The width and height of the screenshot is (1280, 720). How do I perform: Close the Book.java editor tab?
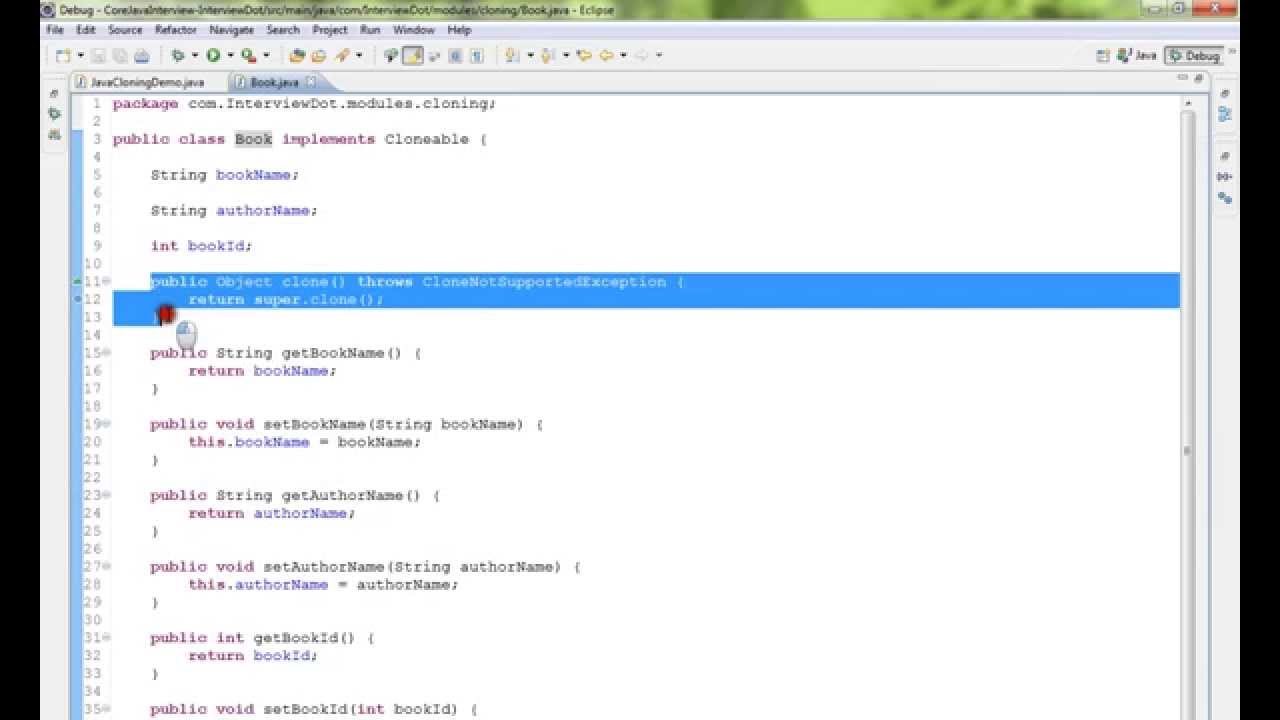(x=311, y=82)
